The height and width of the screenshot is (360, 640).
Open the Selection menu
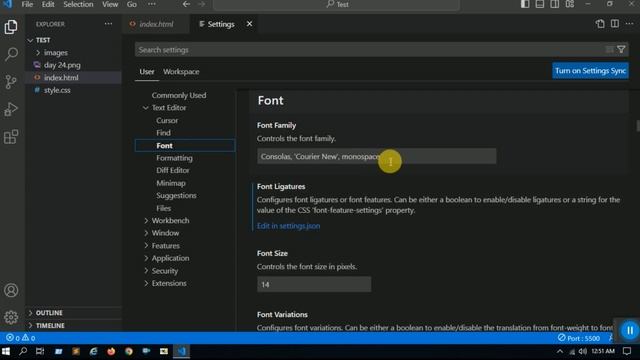pos(78,4)
